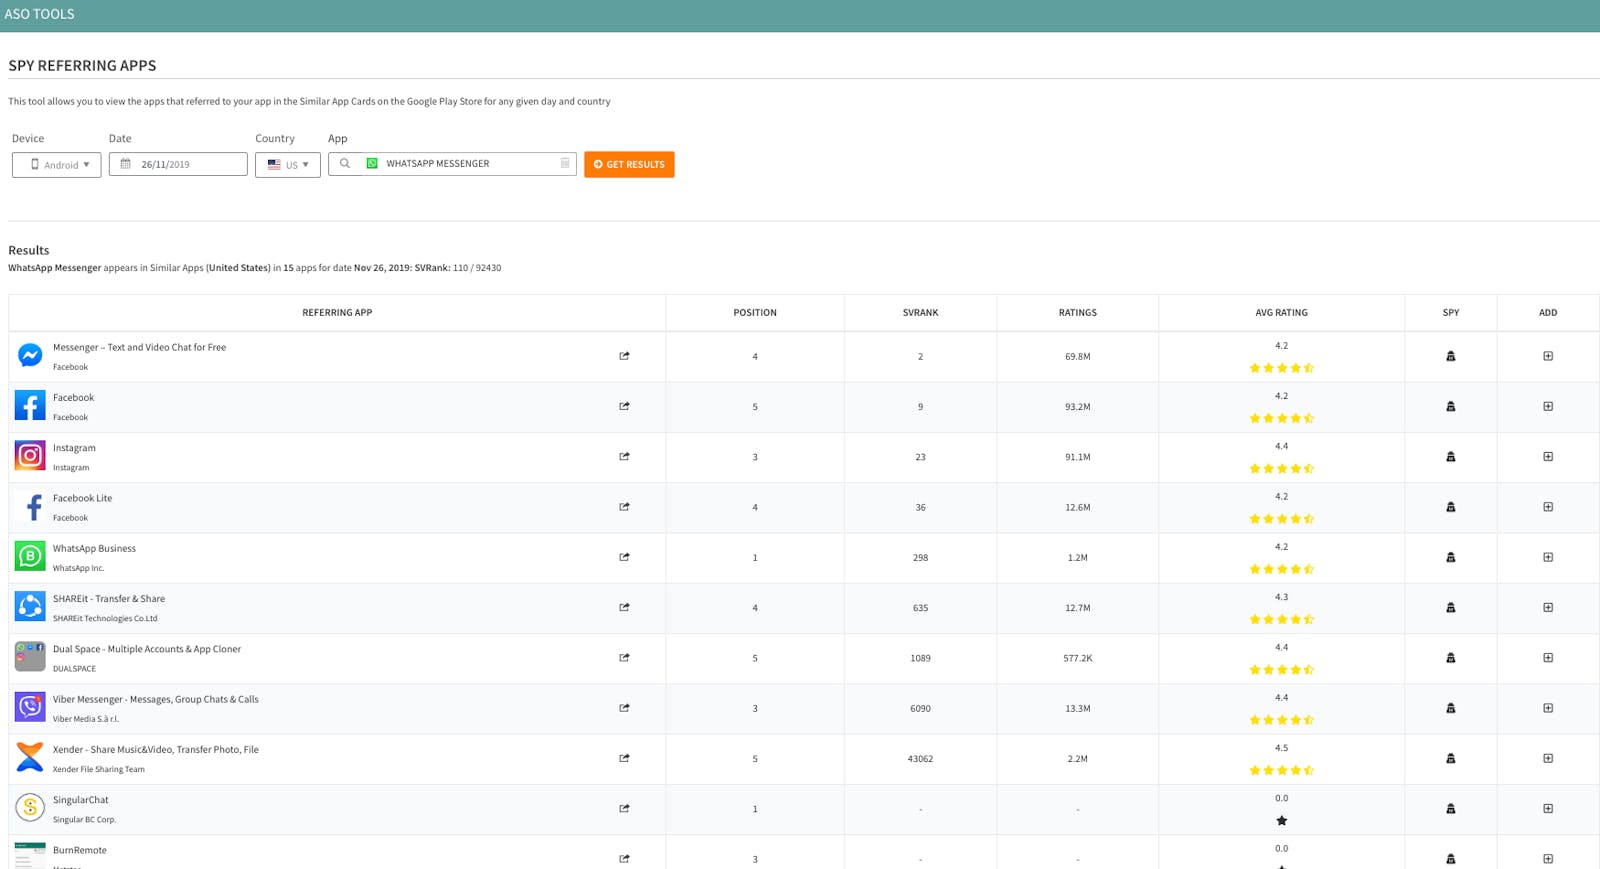This screenshot has height=869, width=1600.
Task: Open the Android device dropdown
Action: point(56,165)
